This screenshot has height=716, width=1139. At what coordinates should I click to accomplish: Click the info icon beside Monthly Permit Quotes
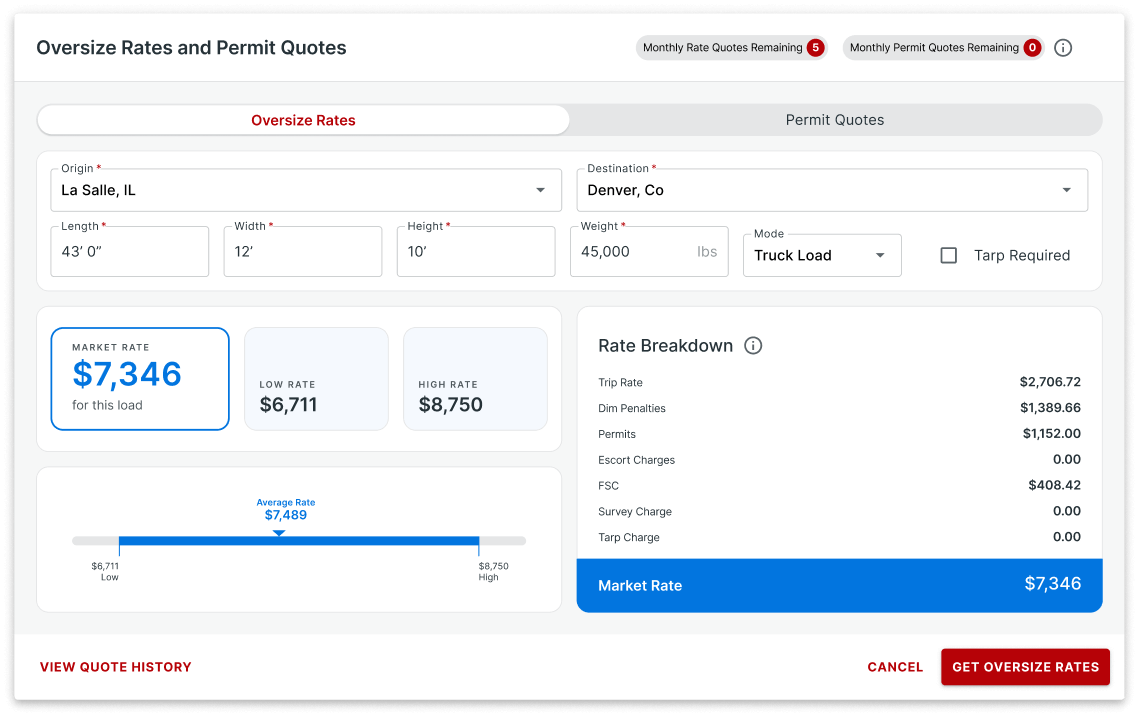1063,48
